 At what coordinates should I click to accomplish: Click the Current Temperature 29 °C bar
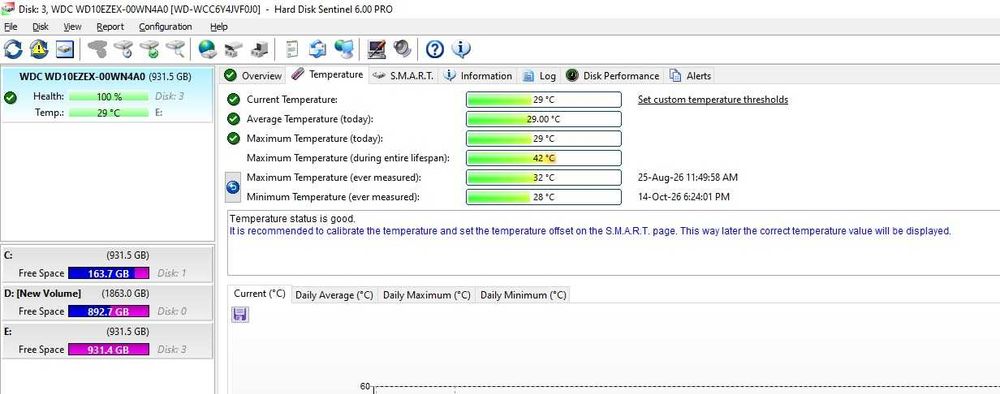pos(544,99)
